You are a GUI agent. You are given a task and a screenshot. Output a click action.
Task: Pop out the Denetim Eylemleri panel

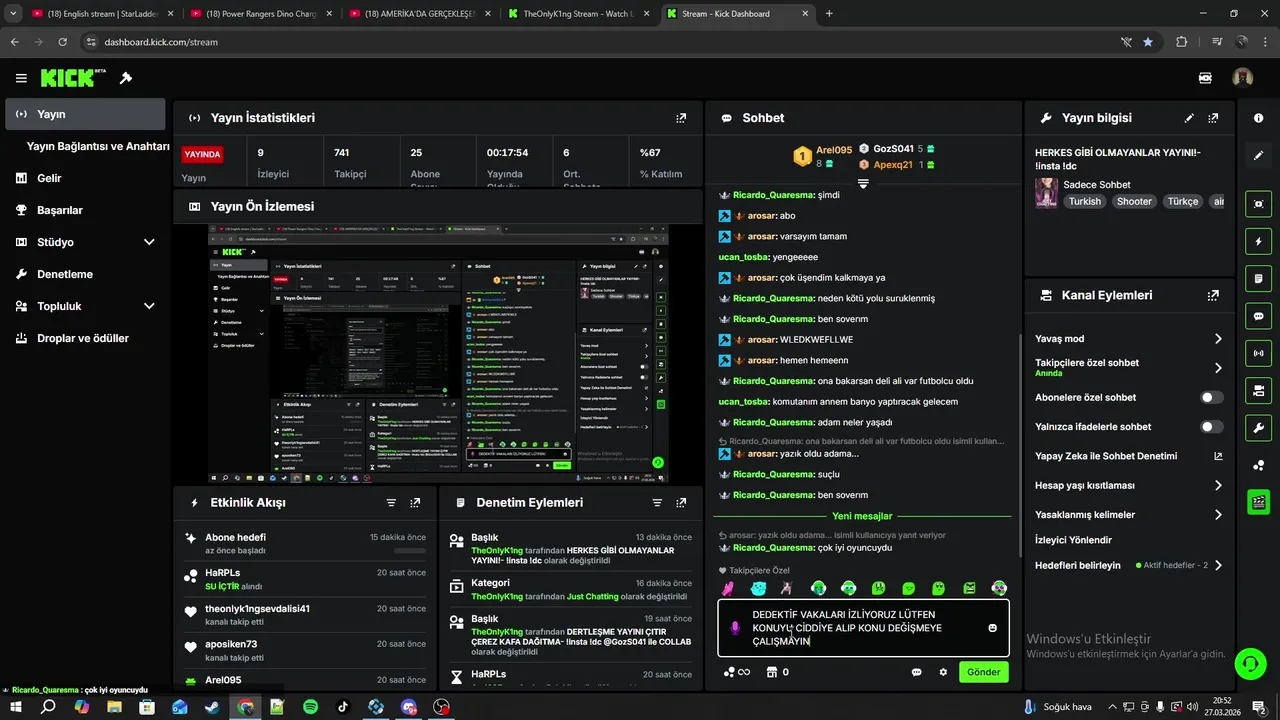[681, 503]
